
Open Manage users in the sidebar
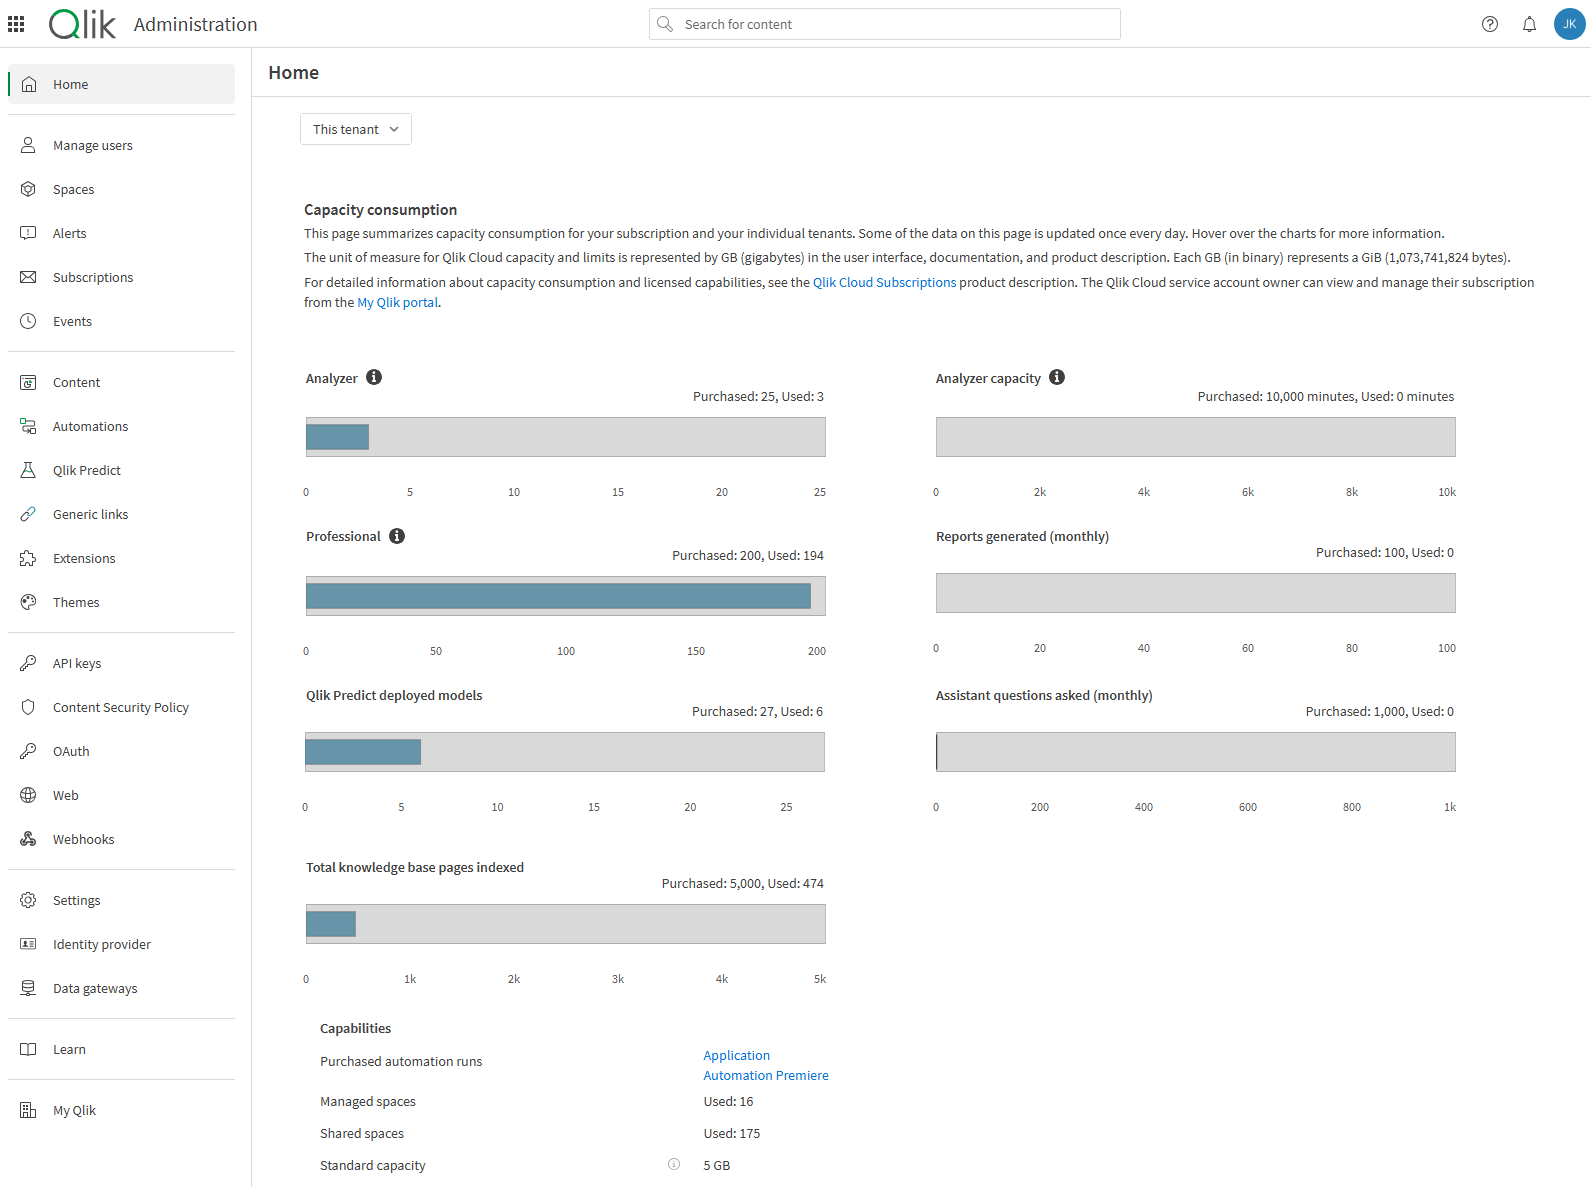(x=92, y=146)
